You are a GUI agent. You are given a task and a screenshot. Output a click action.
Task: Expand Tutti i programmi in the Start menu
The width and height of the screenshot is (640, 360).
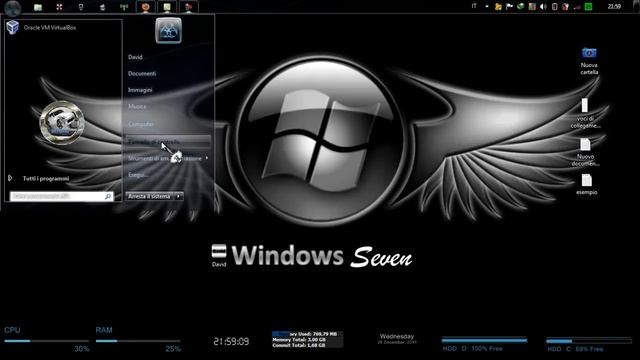(39, 178)
